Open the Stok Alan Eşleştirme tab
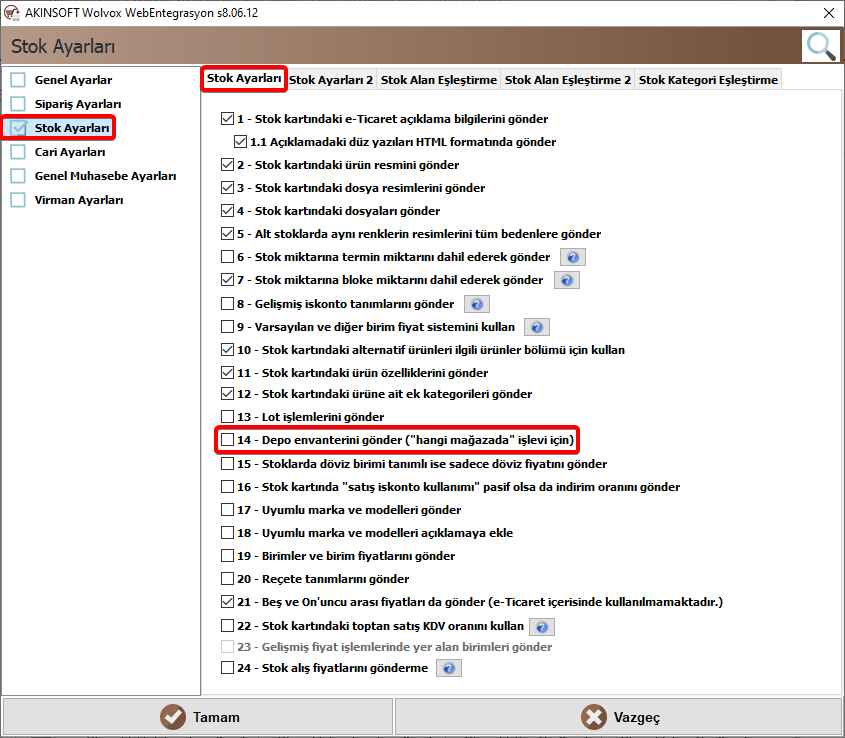845x738 pixels. point(439,80)
